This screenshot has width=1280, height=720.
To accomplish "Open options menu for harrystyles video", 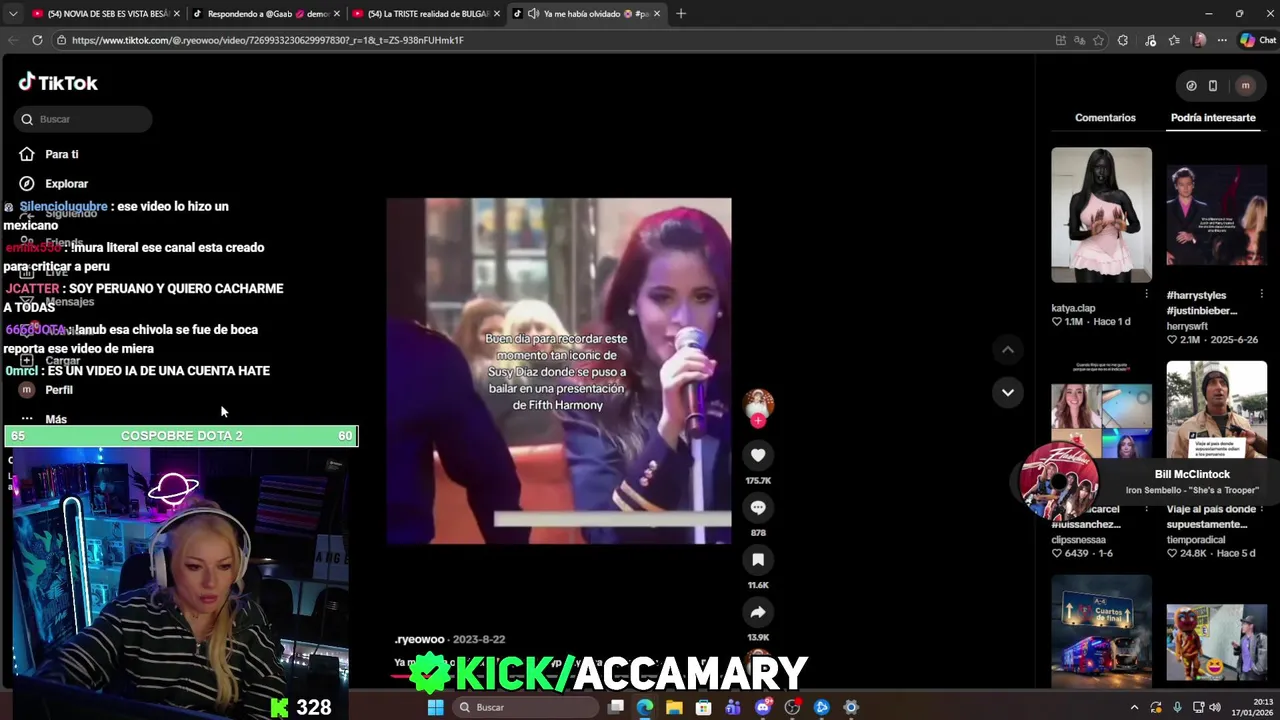I will point(1261,294).
